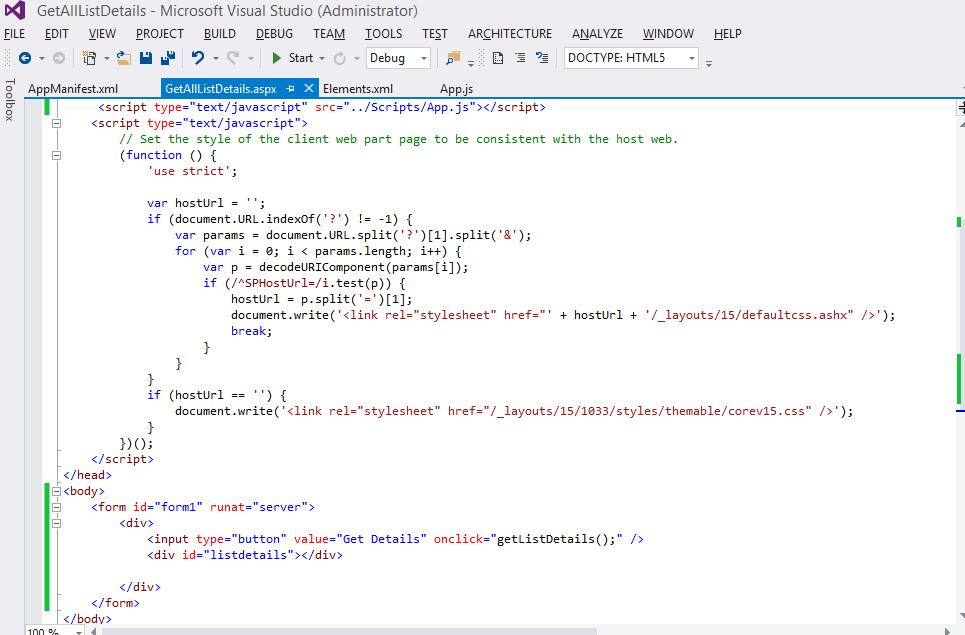Click the horizontal scrollbar right arrow

(948, 631)
